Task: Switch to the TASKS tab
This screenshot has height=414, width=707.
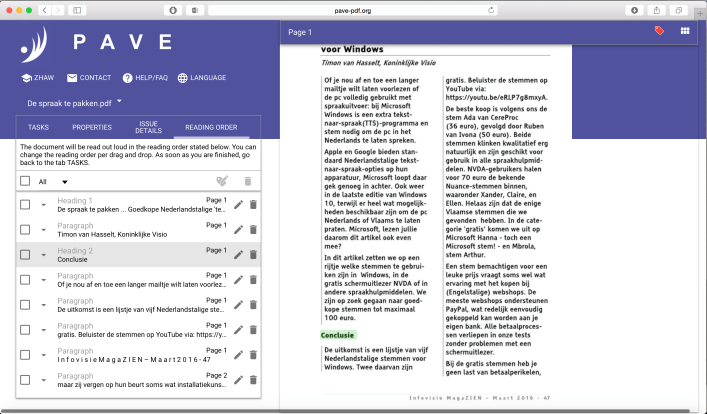Action: coord(38,127)
